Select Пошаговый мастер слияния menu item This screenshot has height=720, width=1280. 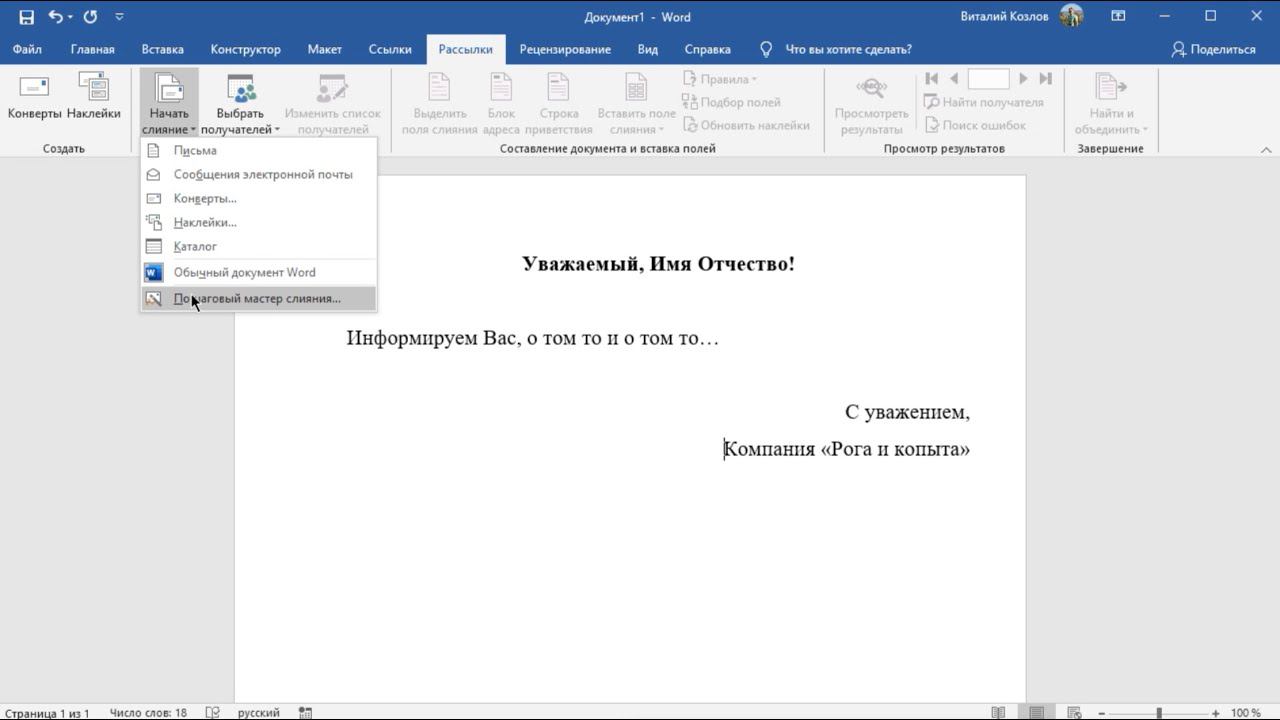click(x=257, y=298)
